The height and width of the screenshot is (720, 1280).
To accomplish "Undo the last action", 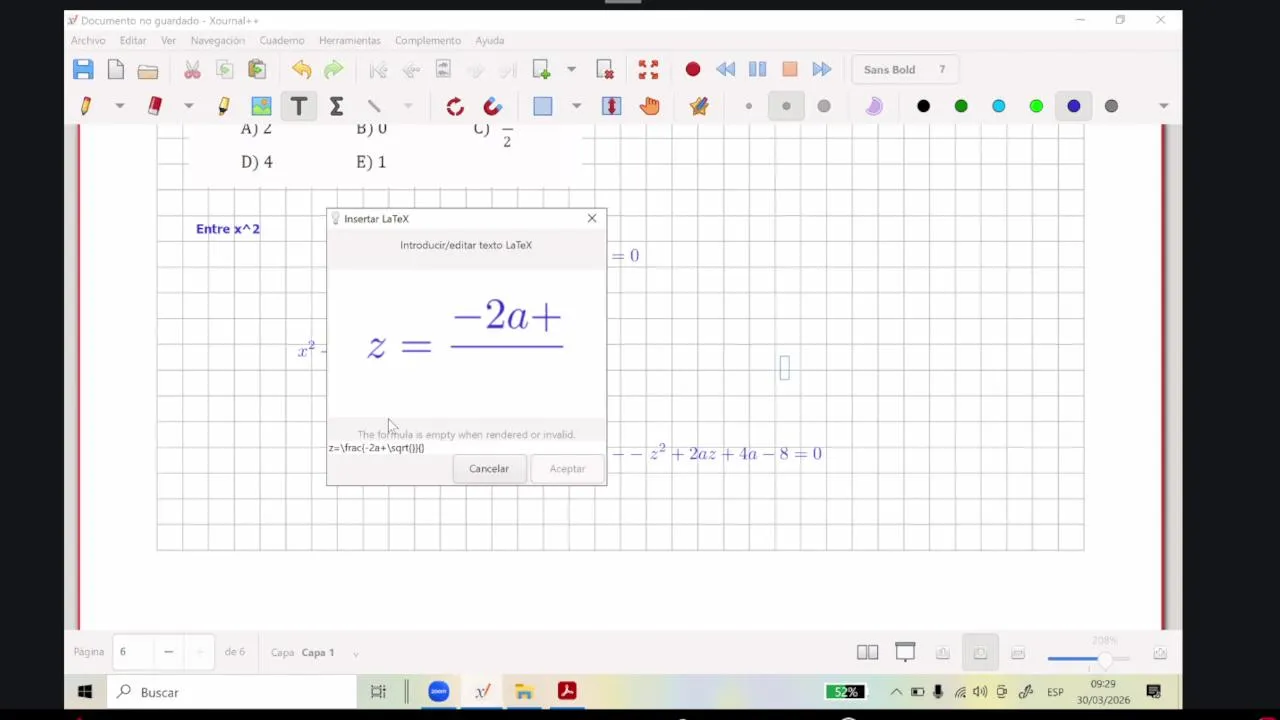I will (301, 70).
